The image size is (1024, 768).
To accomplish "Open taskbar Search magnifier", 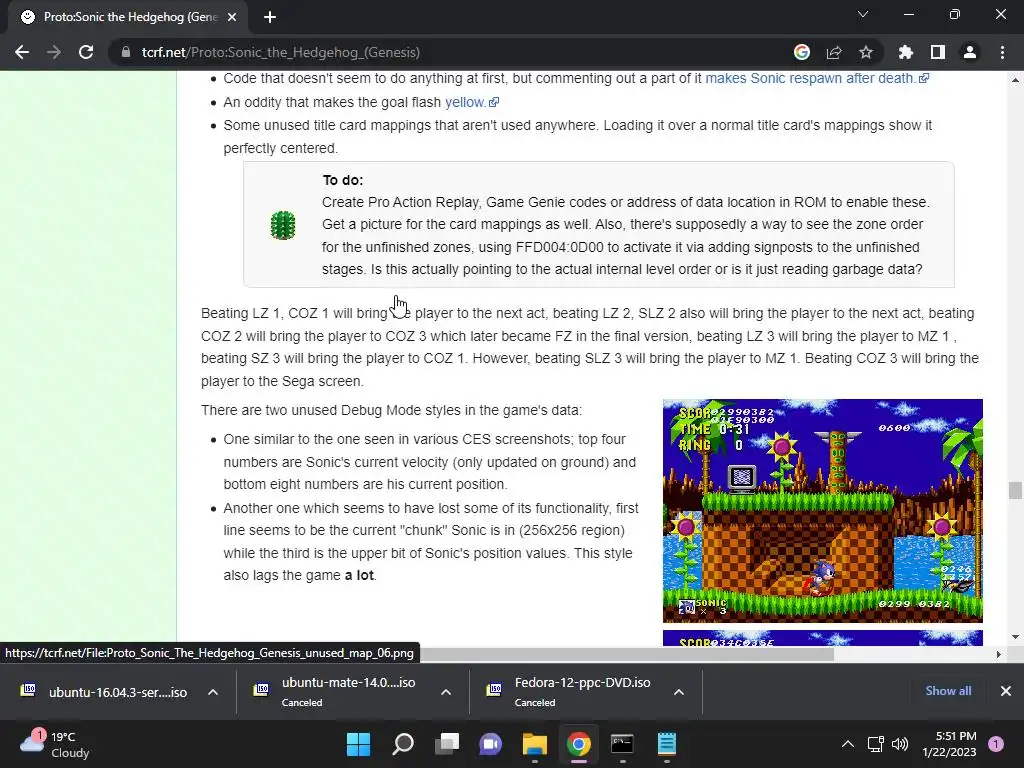I will pos(403,744).
